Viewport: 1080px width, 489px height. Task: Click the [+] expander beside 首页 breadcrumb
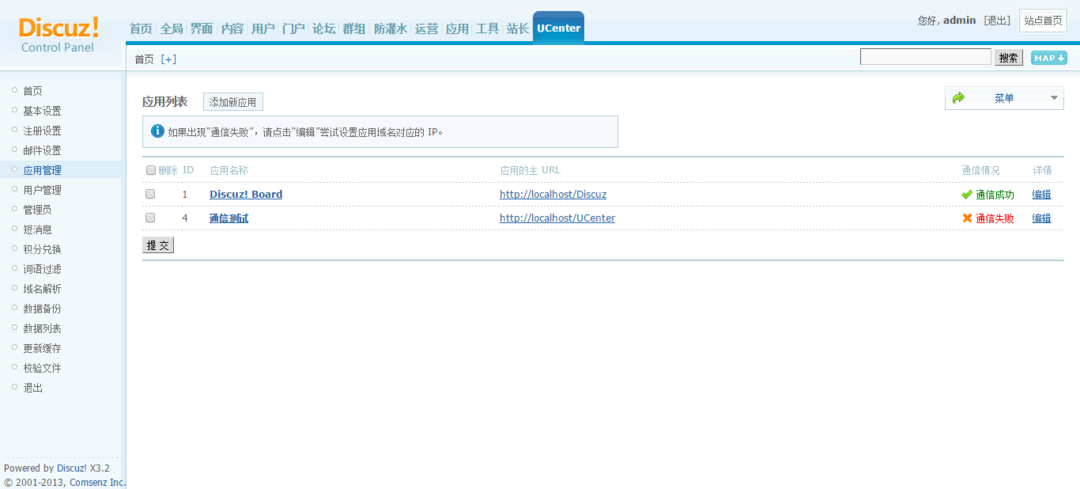169,59
